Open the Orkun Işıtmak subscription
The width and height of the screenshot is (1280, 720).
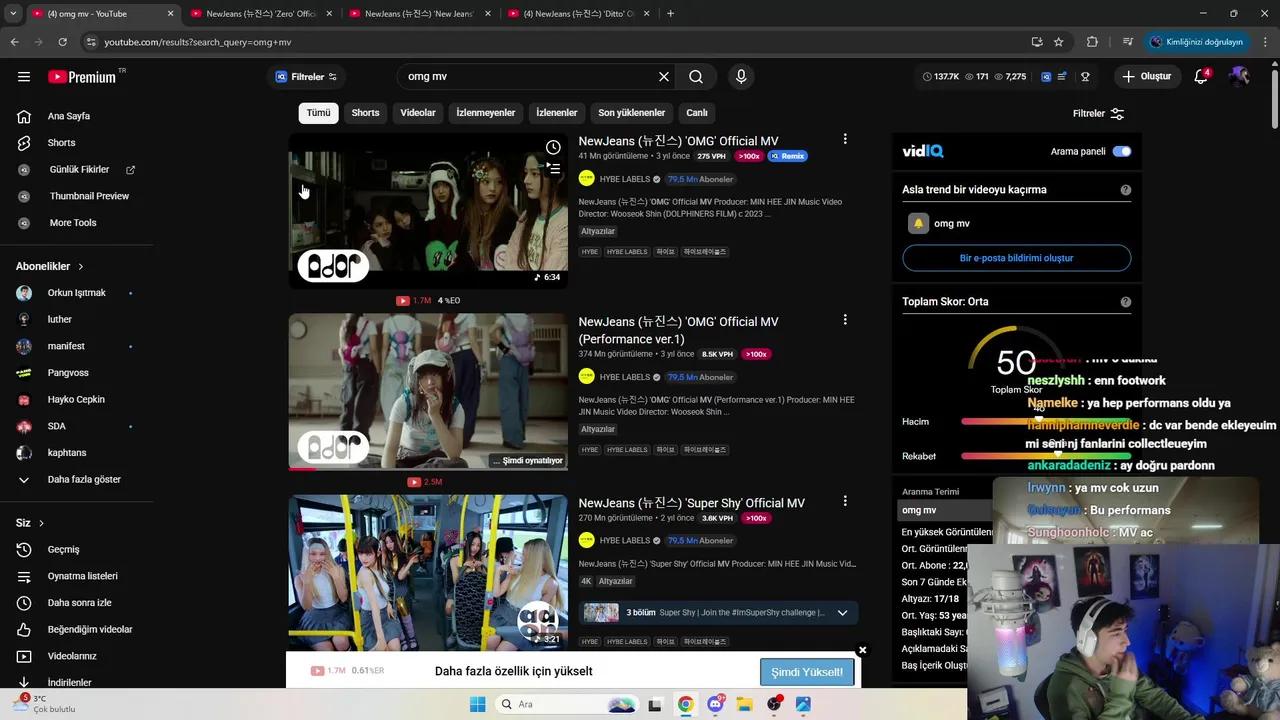coord(76,293)
